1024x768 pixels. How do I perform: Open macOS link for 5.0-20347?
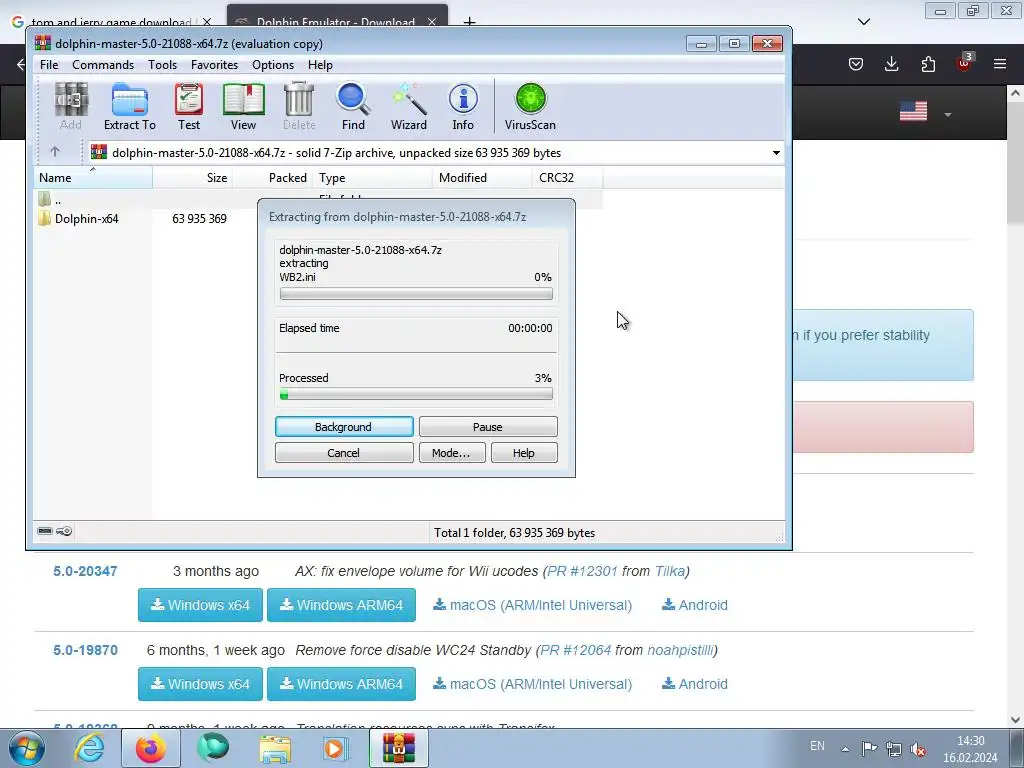pos(532,605)
